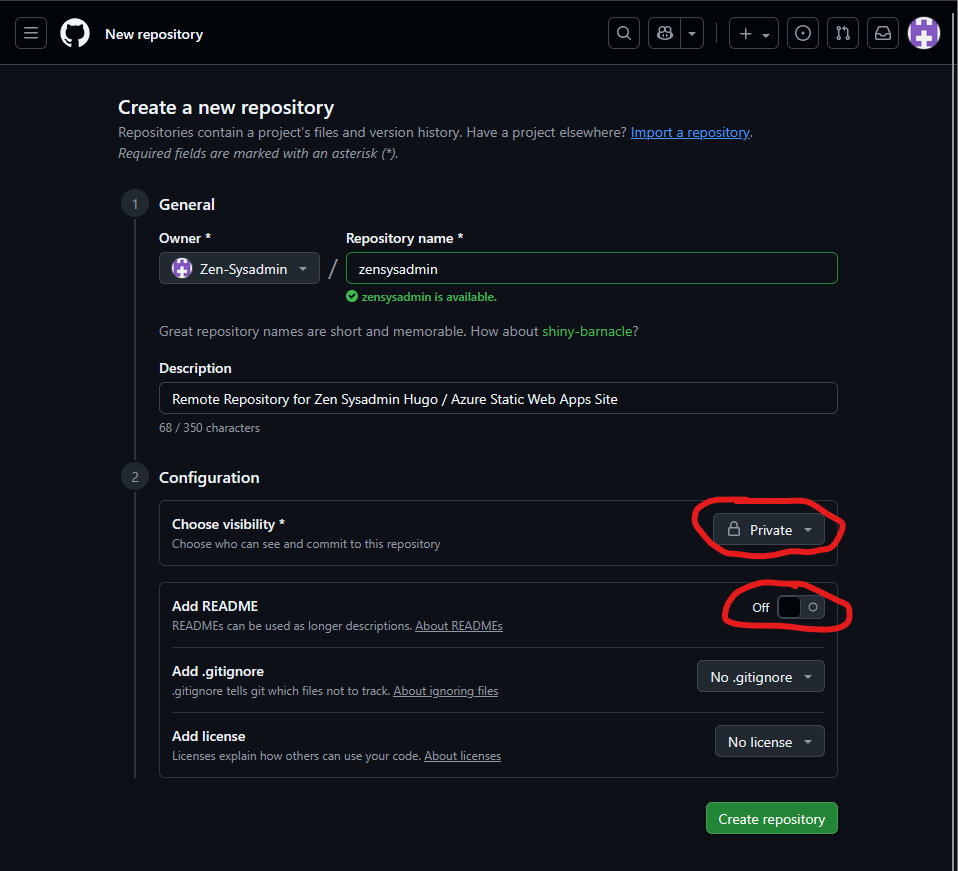Image resolution: width=958 pixels, height=871 pixels.
Task: Open the search magnifier icon
Action: [624, 33]
